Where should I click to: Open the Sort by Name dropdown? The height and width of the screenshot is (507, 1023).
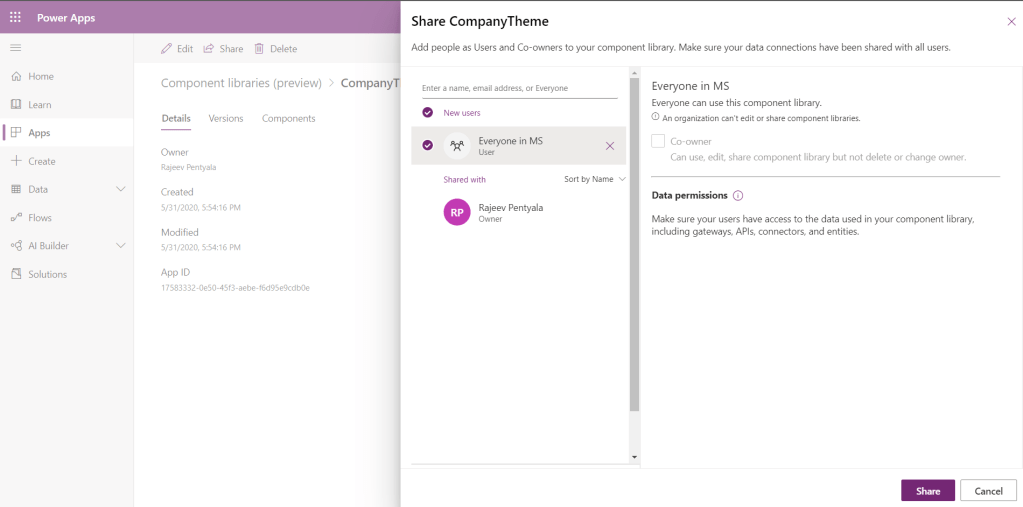point(594,179)
